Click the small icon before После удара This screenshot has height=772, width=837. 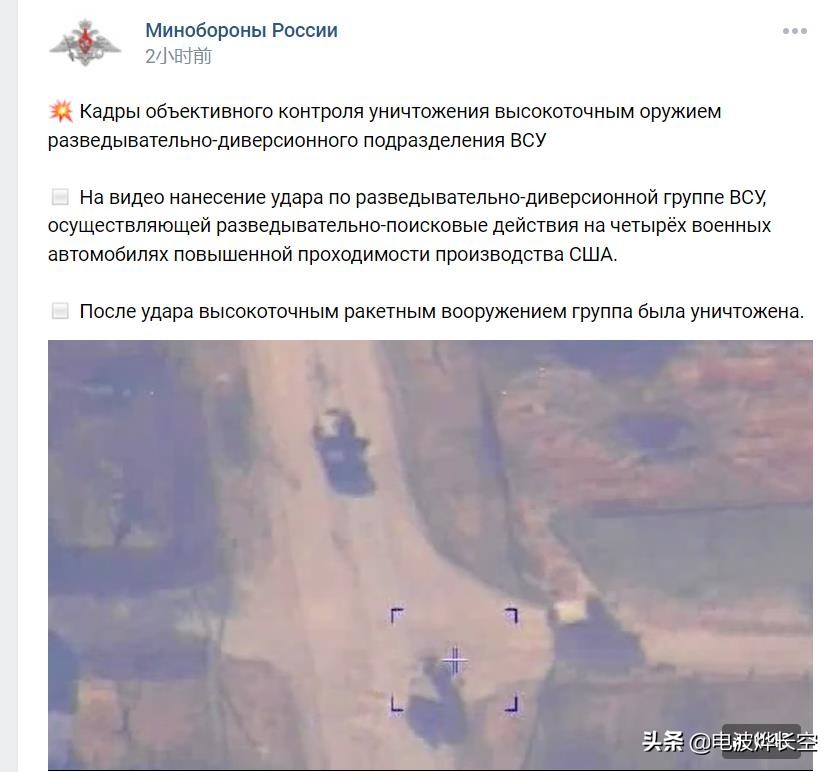[x=60, y=311]
